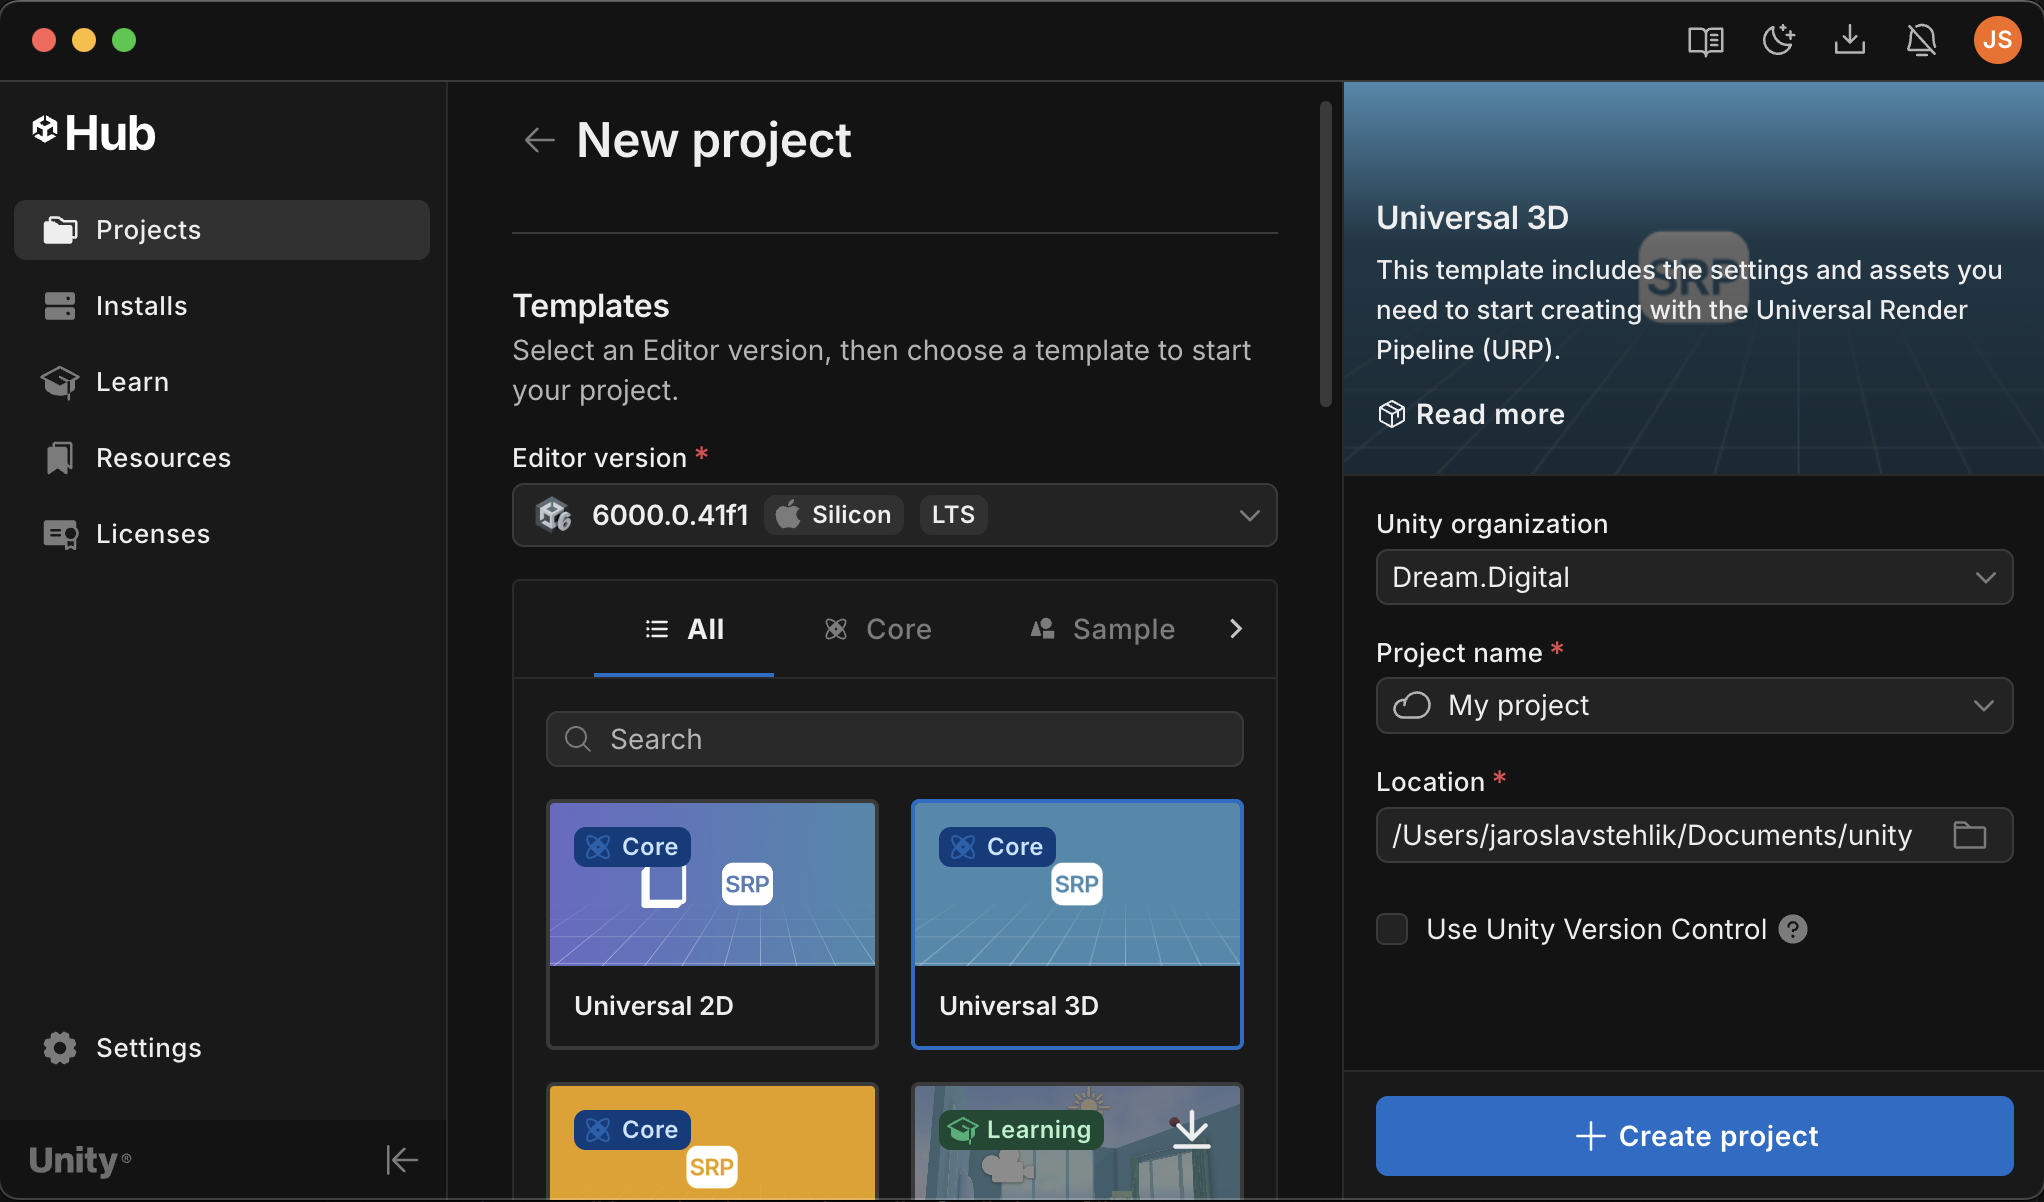This screenshot has height=1202, width=2044.
Task: Click the help icon next to Version Control
Action: click(x=1793, y=929)
